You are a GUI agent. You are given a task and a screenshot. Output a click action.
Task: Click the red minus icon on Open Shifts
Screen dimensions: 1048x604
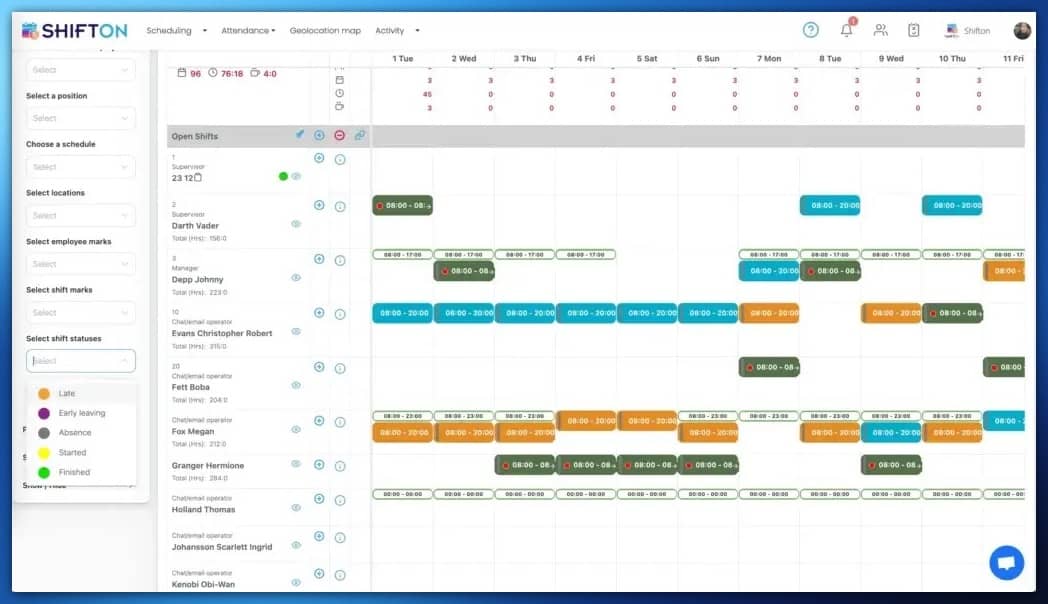coord(340,135)
